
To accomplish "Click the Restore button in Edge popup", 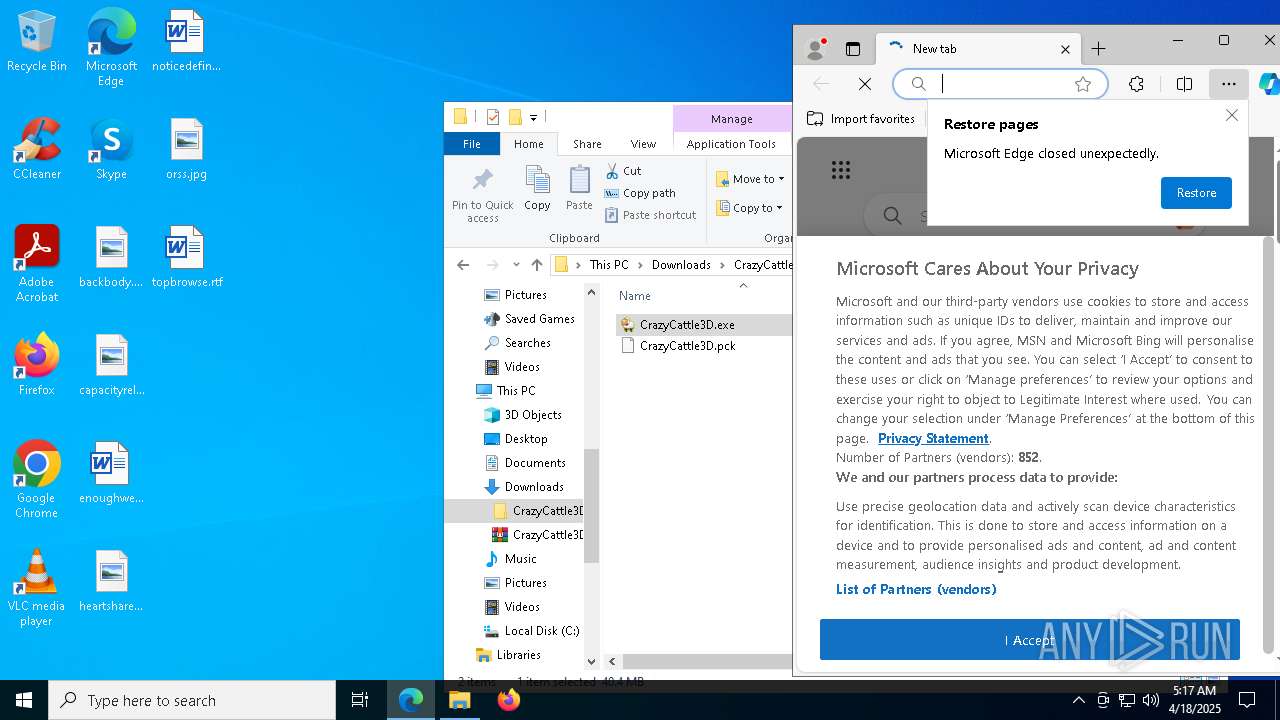I will [1196, 193].
